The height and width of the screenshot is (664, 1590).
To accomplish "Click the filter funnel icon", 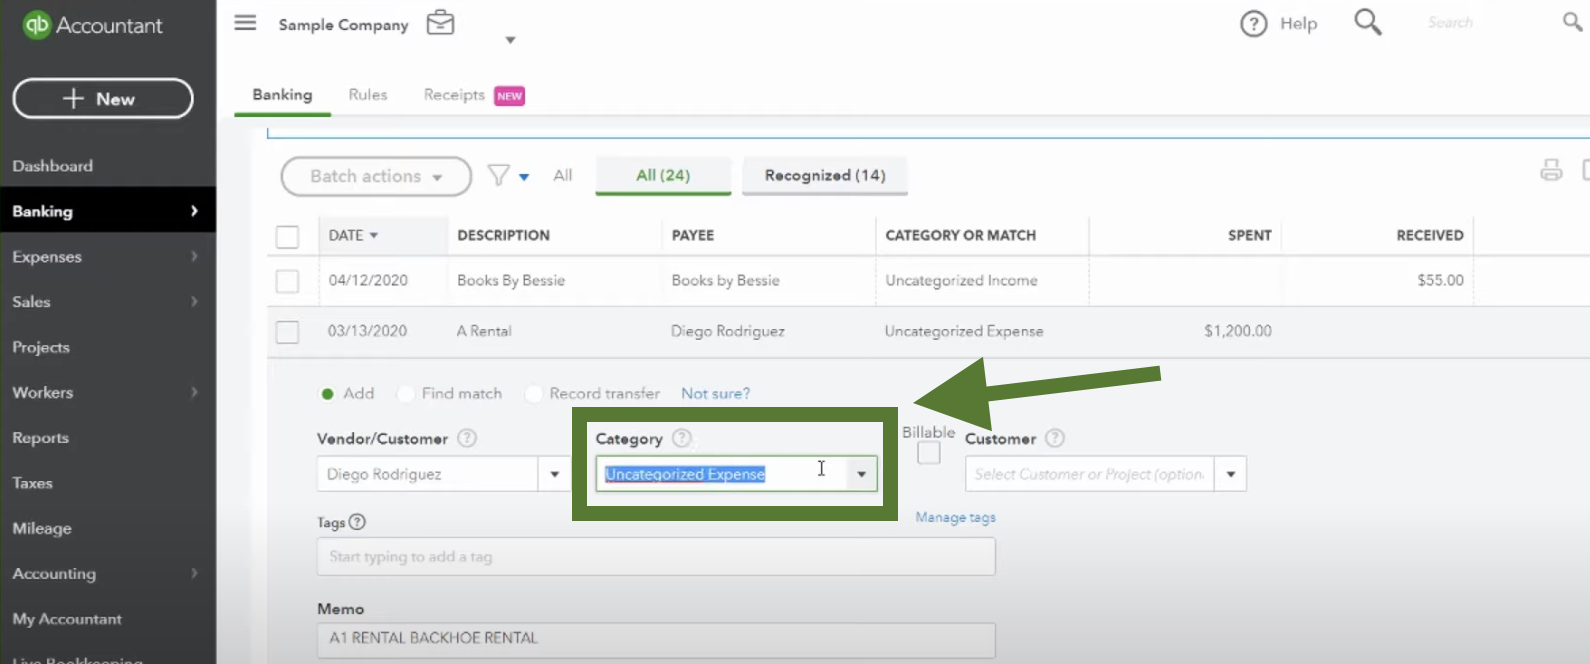I will pos(498,176).
